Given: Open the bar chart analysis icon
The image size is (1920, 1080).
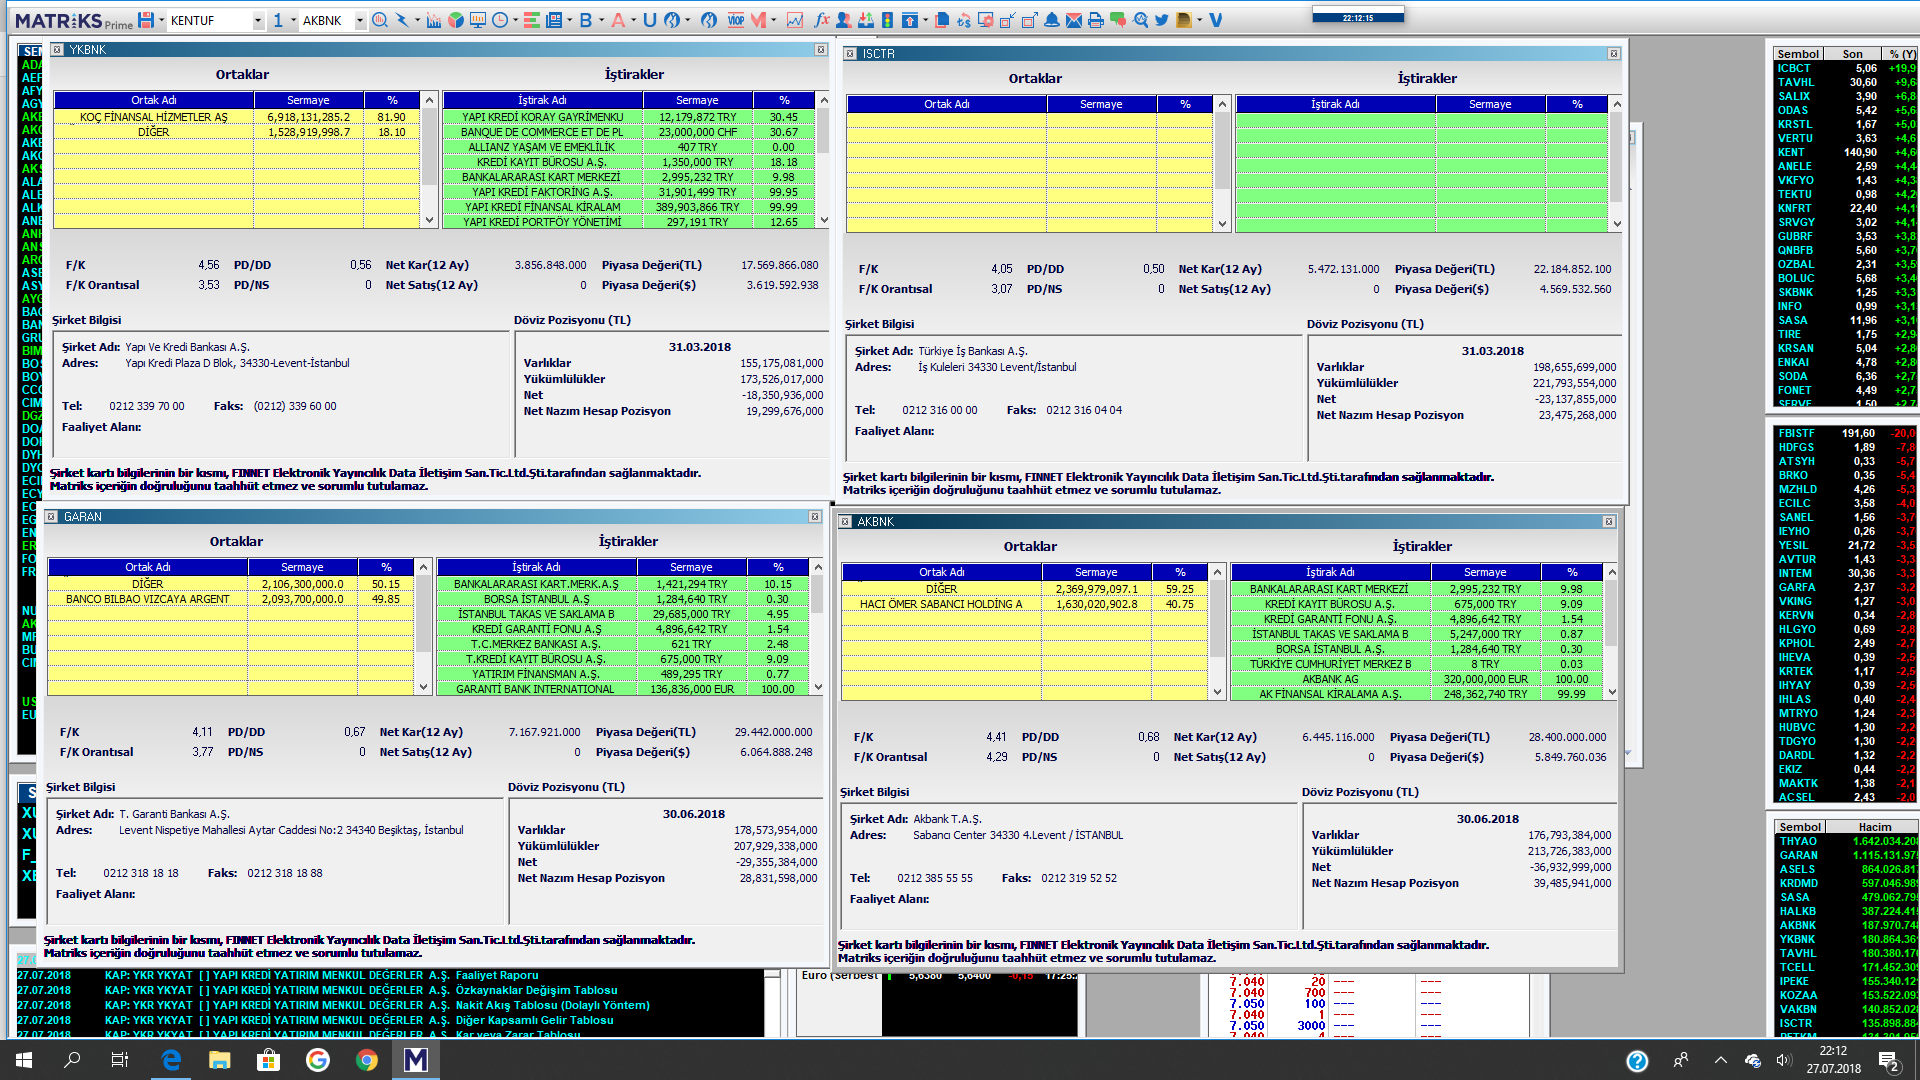Looking at the screenshot, I should coord(433,20).
